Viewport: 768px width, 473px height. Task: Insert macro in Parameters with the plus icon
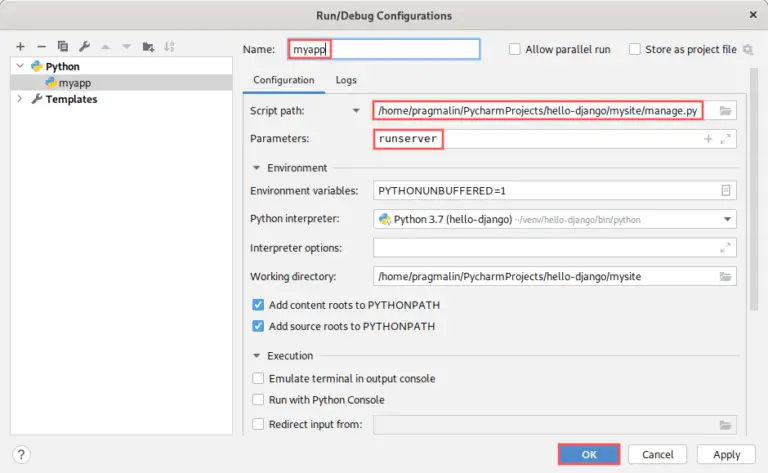[708, 139]
